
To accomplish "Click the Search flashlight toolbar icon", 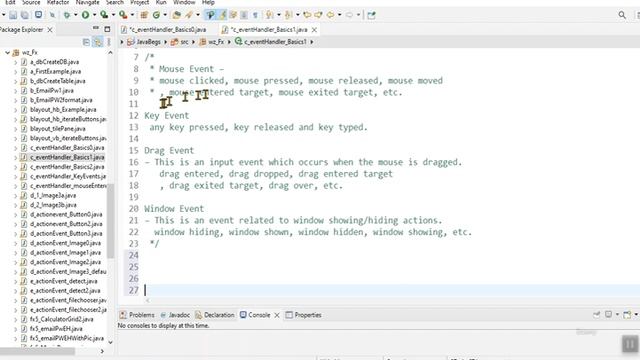I will click(x=189, y=15).
